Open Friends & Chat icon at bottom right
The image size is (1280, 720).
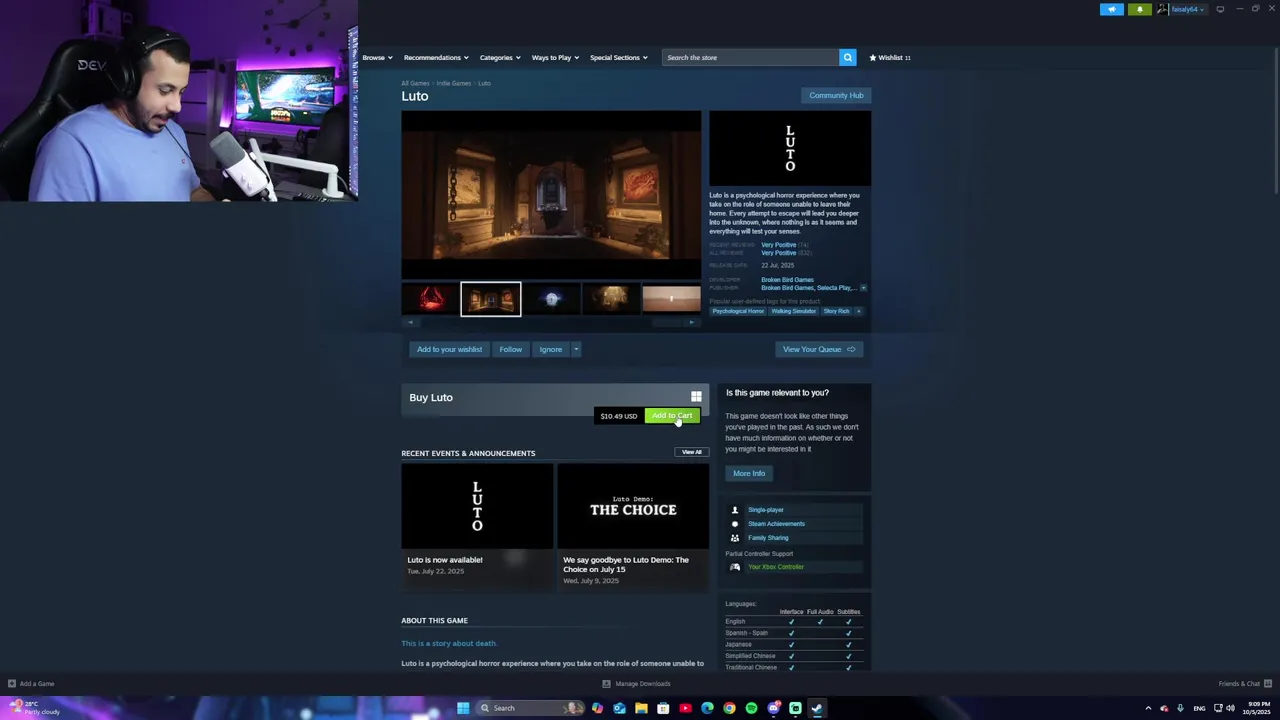pos(1268,684)
